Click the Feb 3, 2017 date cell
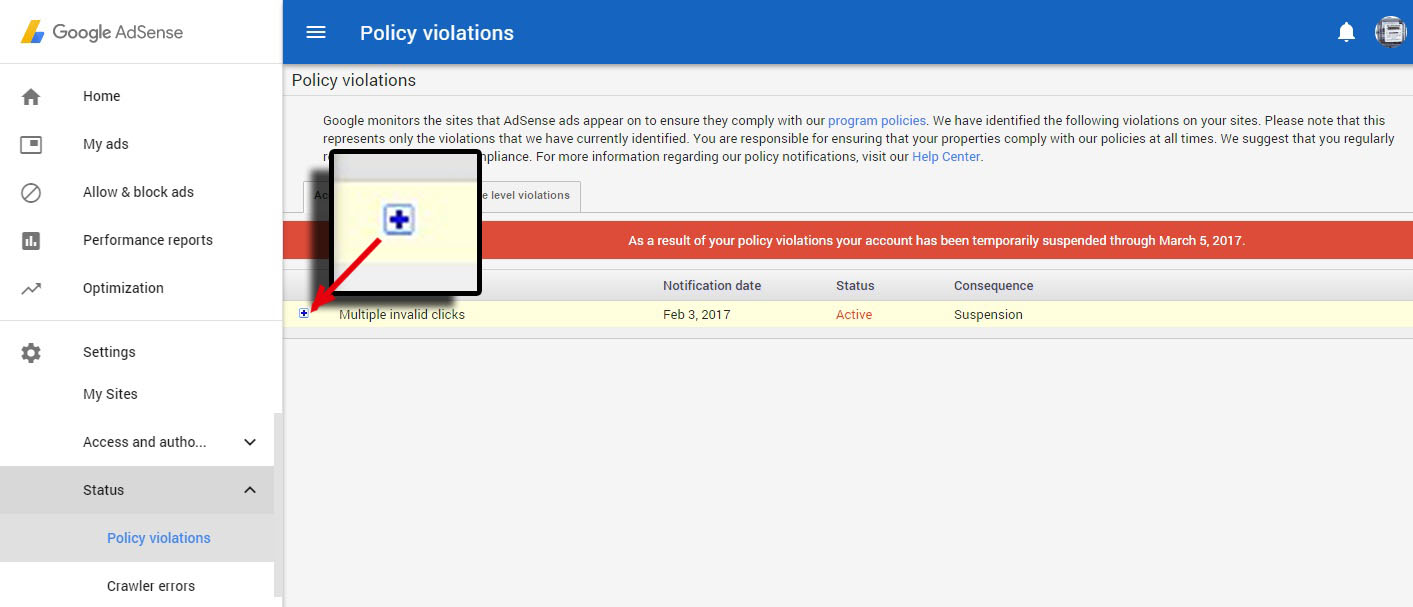 pyautogui.click(x=697, y=314)
